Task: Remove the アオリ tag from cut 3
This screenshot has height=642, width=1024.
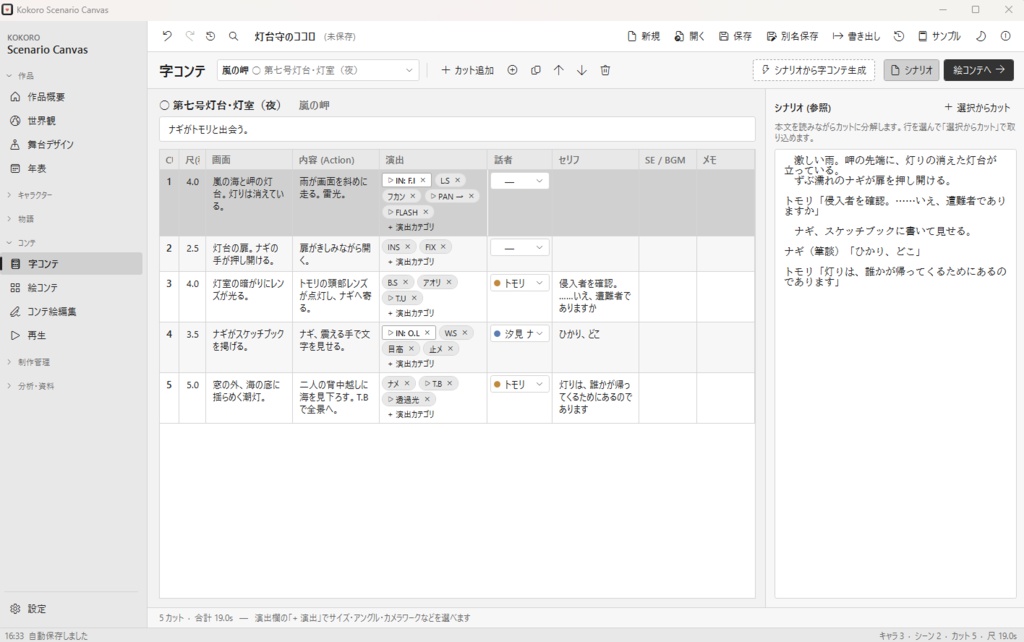Action: click(449, 282)
